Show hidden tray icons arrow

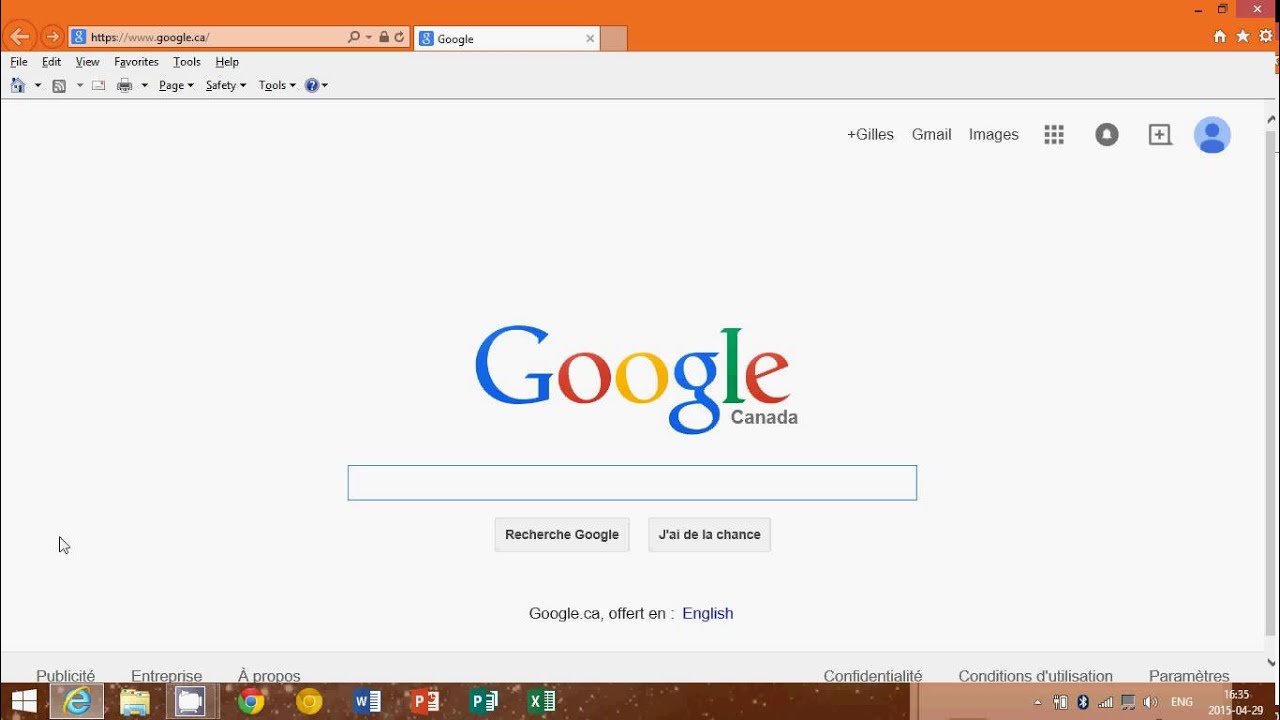pos(1037,702)
